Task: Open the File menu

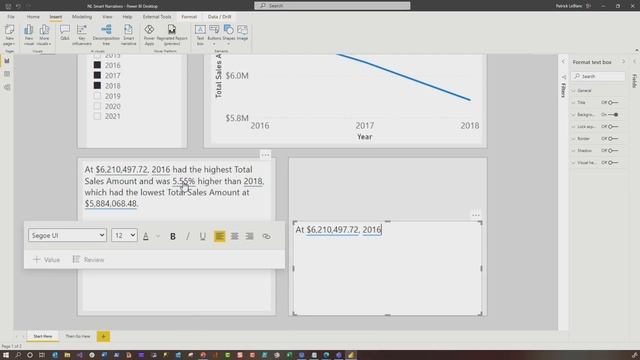Action: tap(11, 17)
